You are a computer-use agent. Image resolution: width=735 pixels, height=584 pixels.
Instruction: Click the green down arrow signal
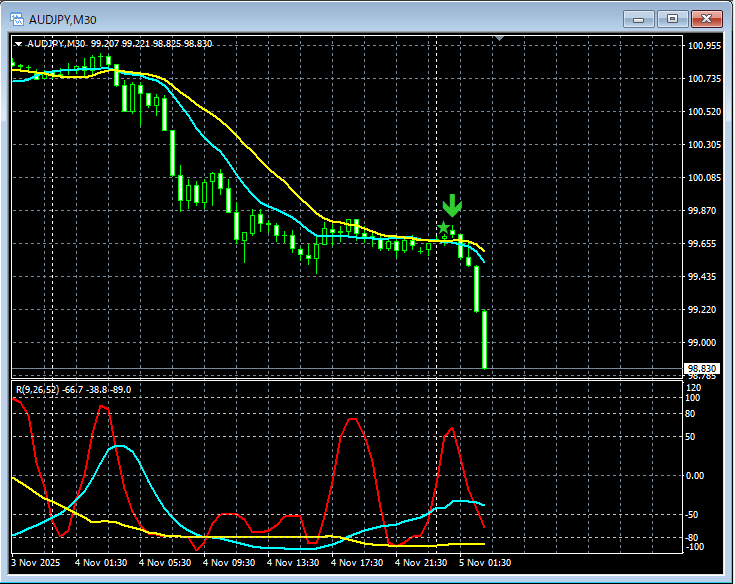[x=452, y=206]
